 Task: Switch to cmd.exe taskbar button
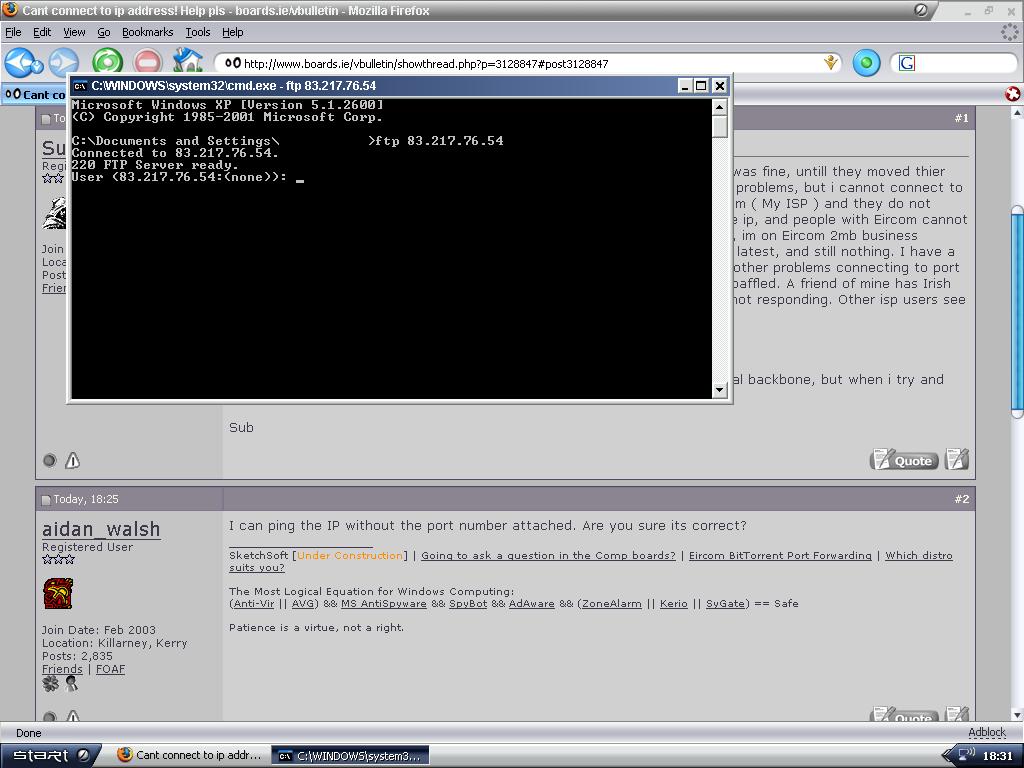(x=349, y=756)
